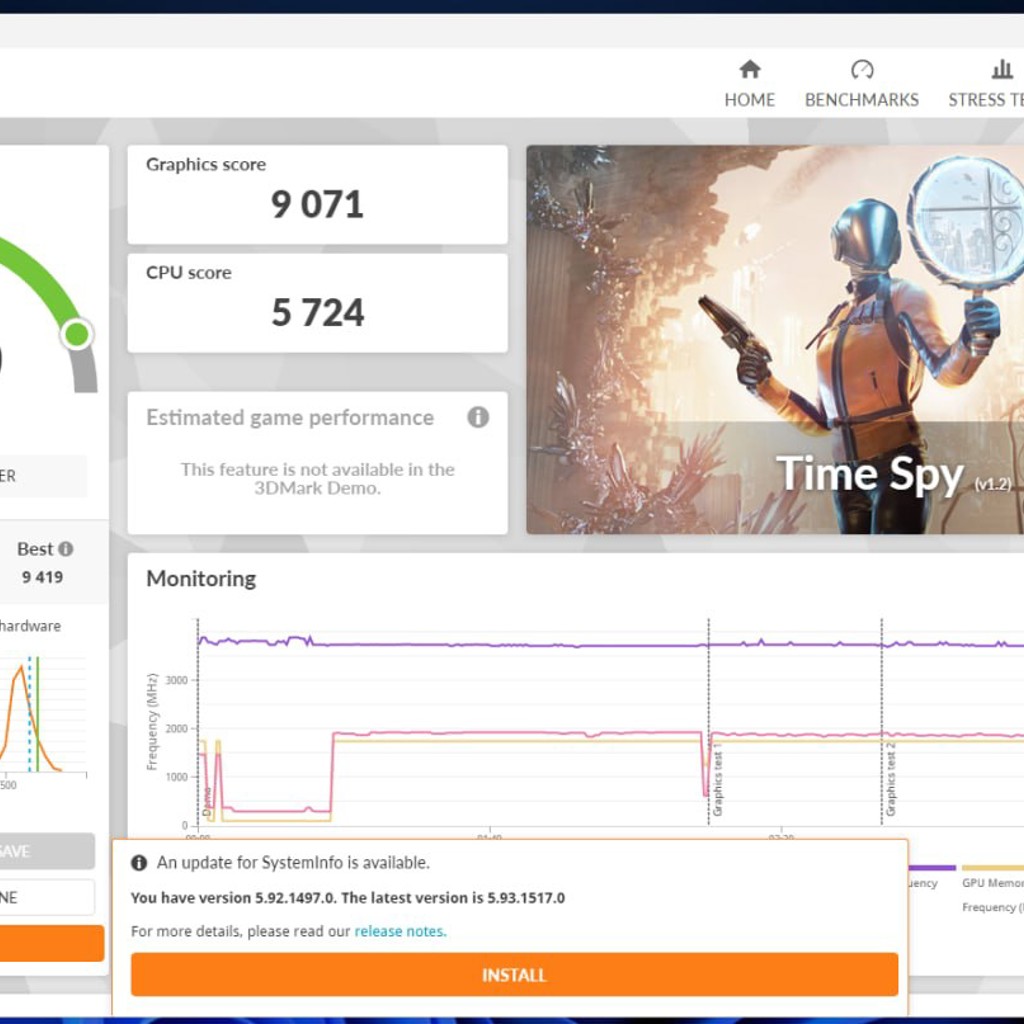Click info icon next to Best score

click(x=65, y=549)
